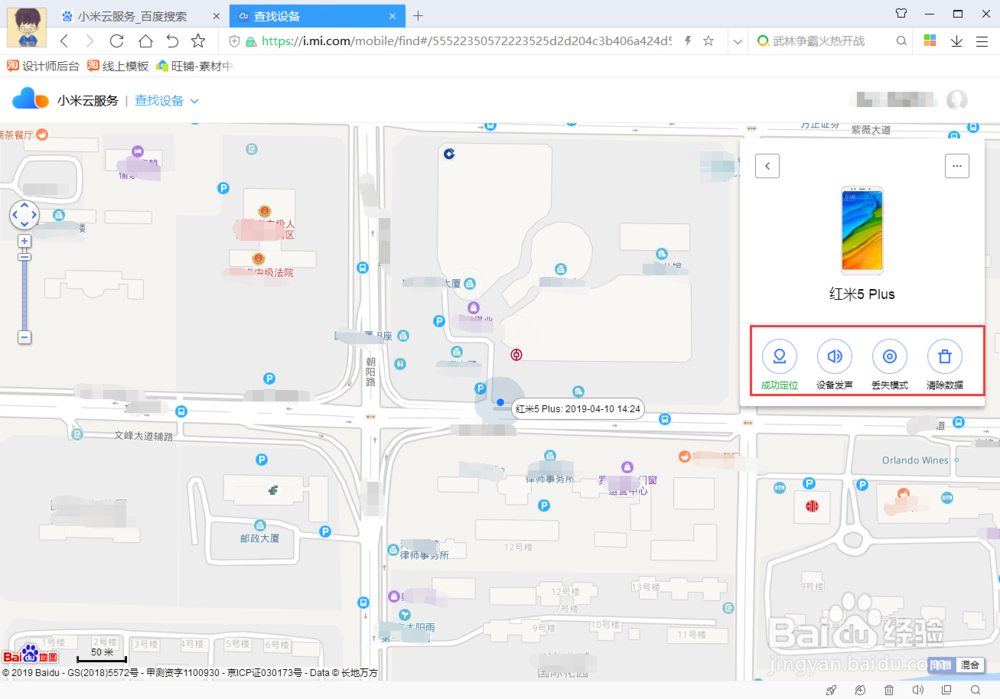Screen dimensions: 1000x699
Task: Switch to the satellite view toggle beside 混合
Action: click(x=941, y=665)
